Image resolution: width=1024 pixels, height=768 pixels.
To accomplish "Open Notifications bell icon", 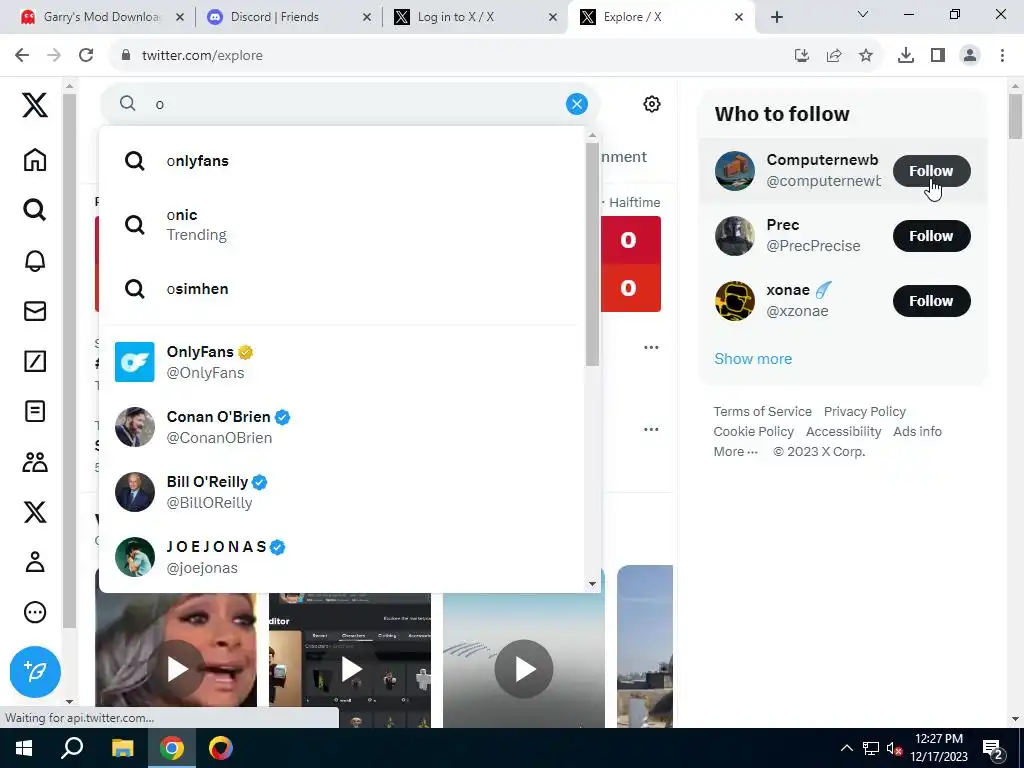I will [x=35, y=261].
